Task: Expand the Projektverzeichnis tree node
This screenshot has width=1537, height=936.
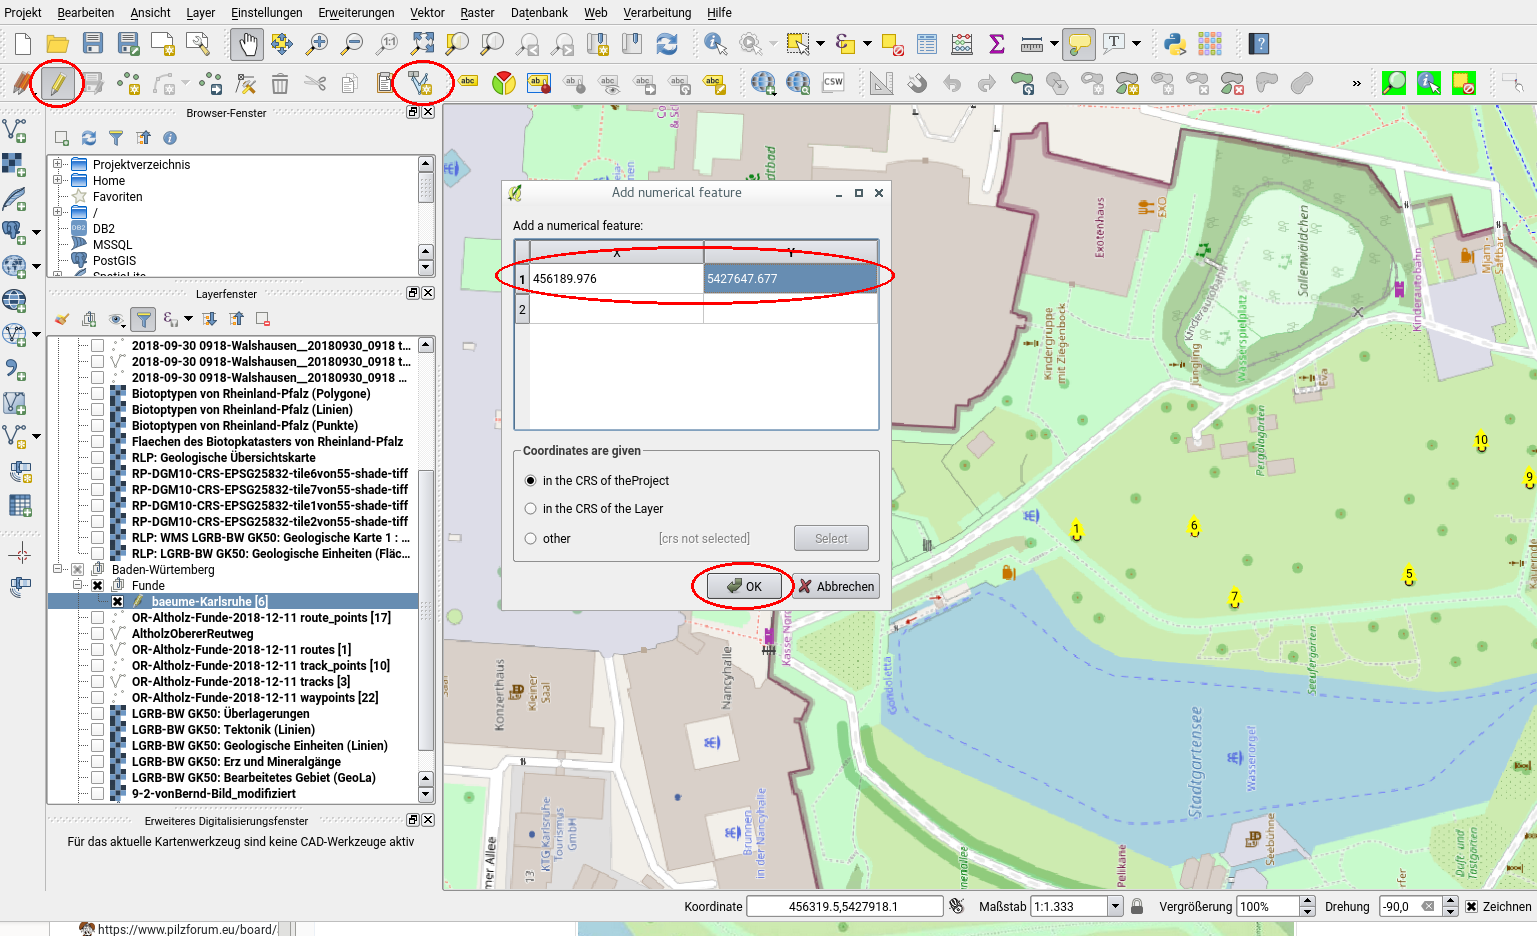Action: coord(58,165)
